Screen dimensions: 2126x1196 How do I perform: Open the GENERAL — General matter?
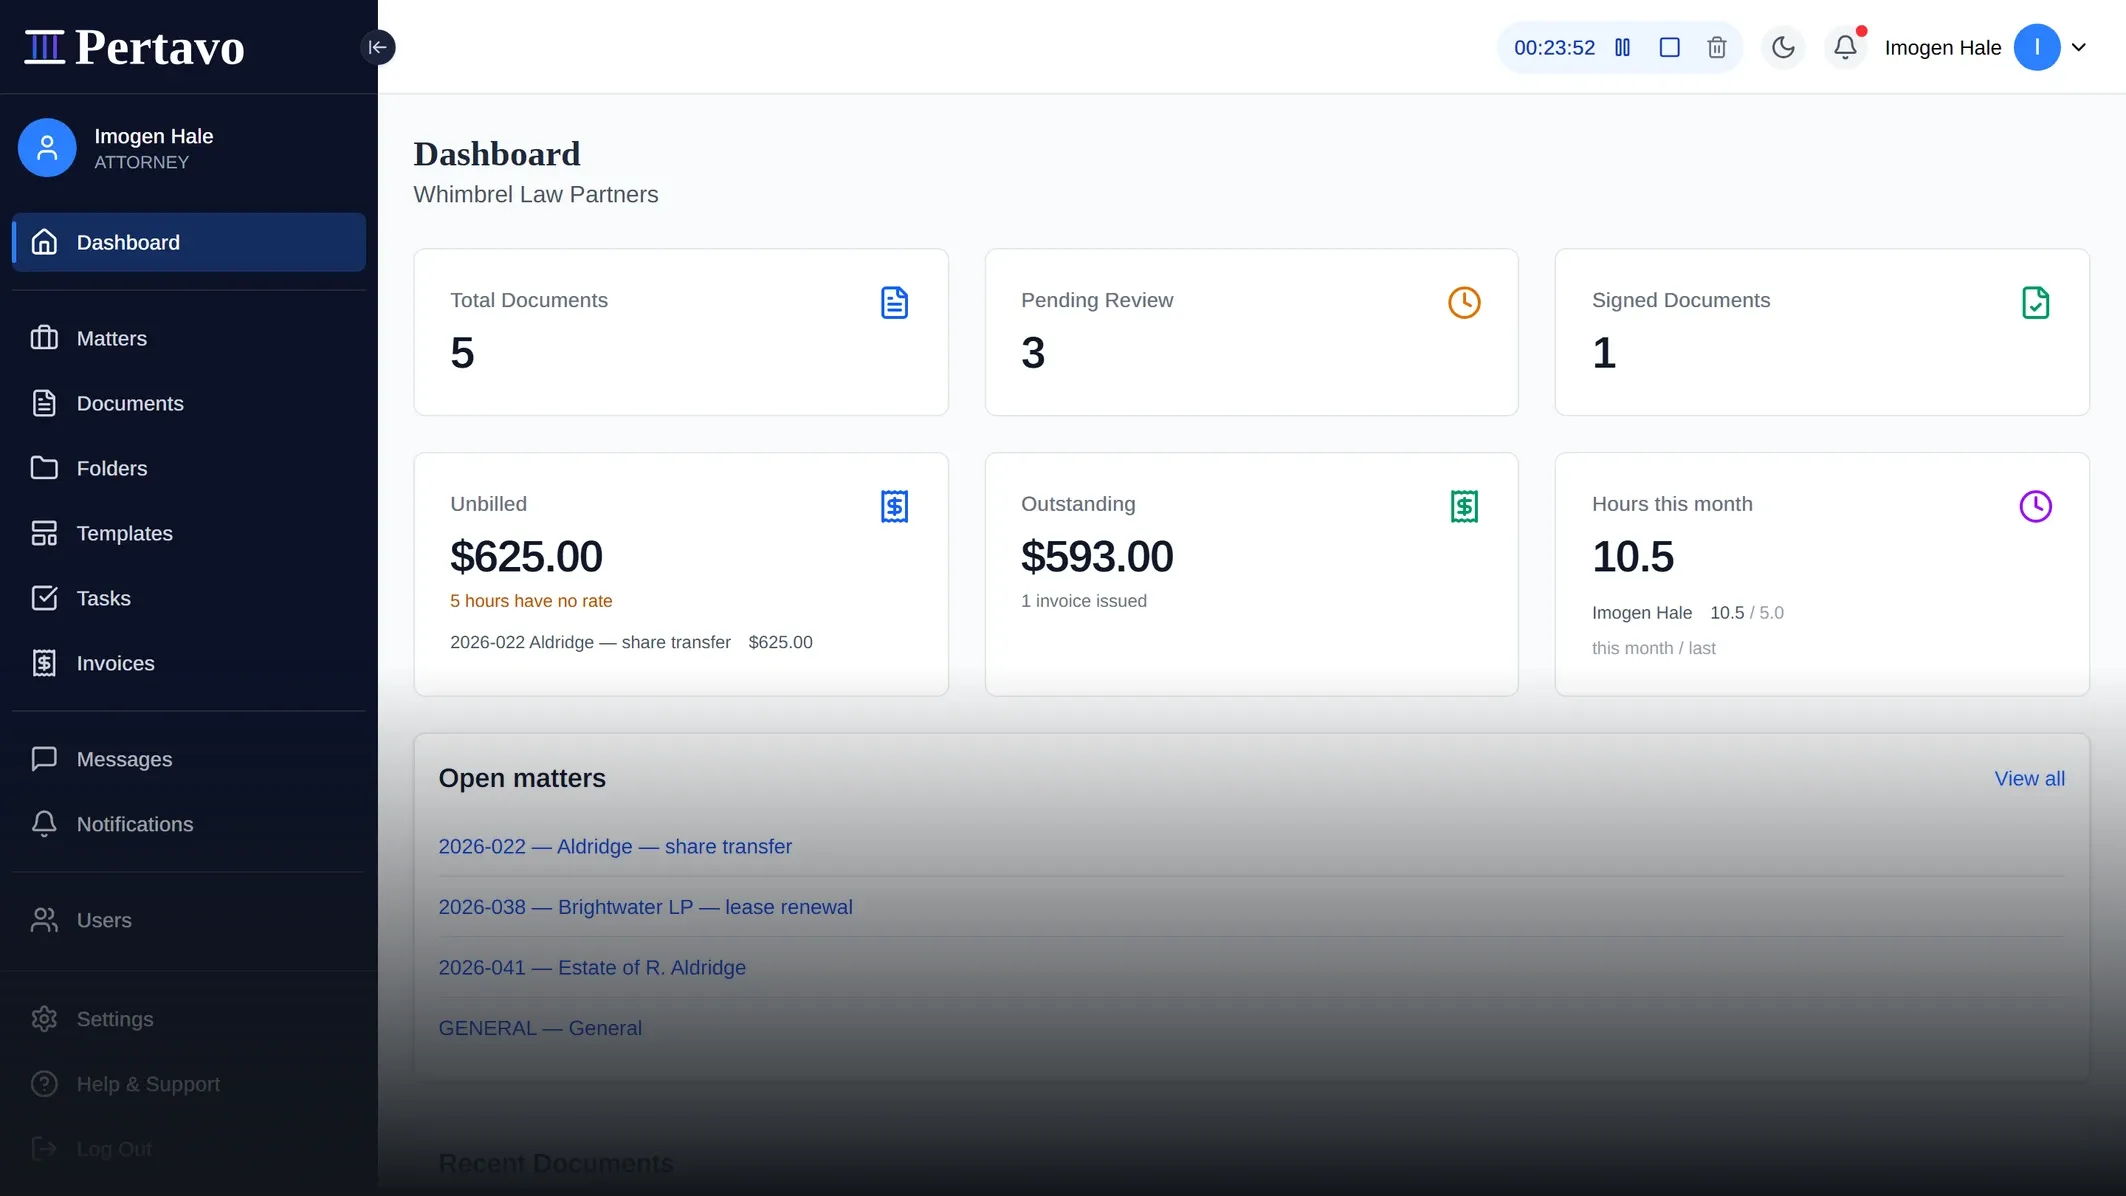pos(540,1028)
